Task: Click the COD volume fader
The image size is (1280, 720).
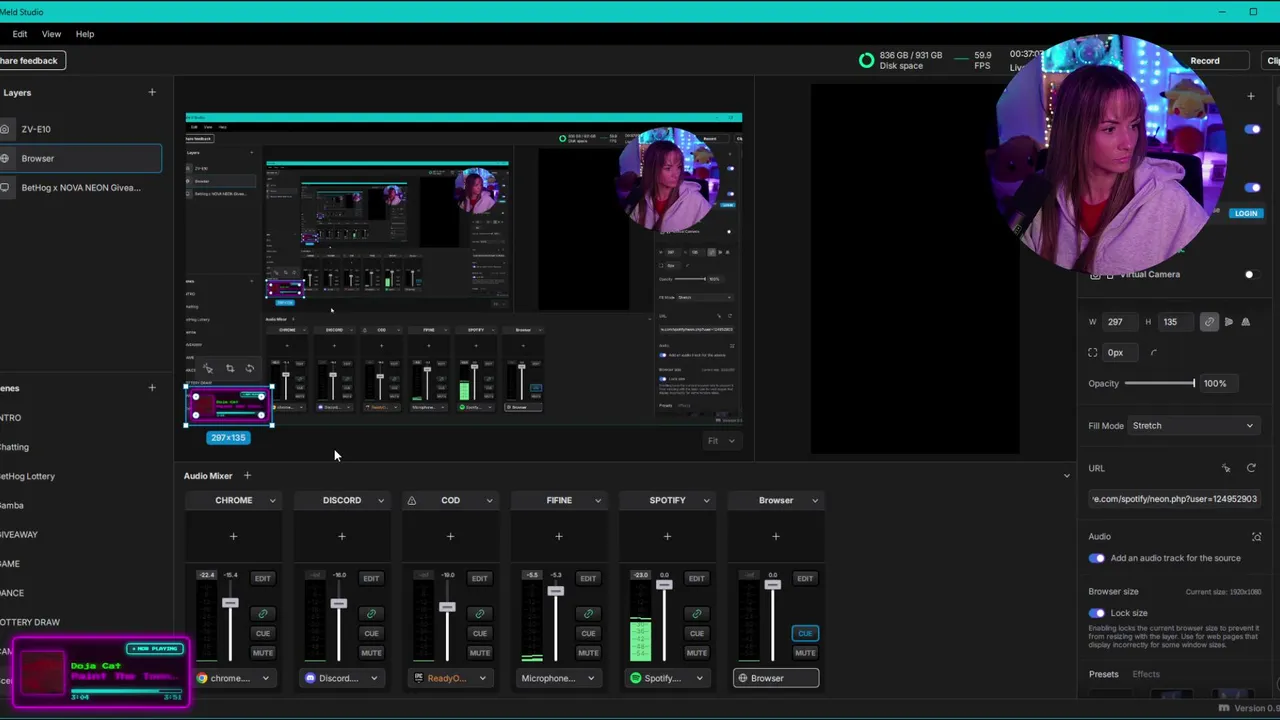Action: point(447,607)
